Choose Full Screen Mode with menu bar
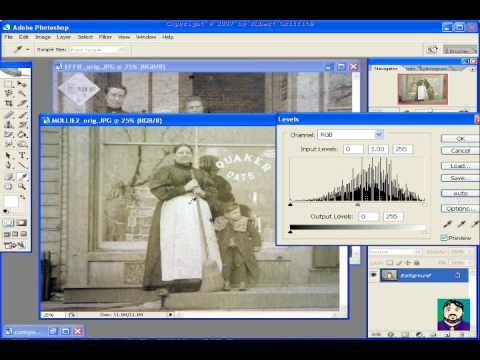480x360 pixels. pos(15,234)
